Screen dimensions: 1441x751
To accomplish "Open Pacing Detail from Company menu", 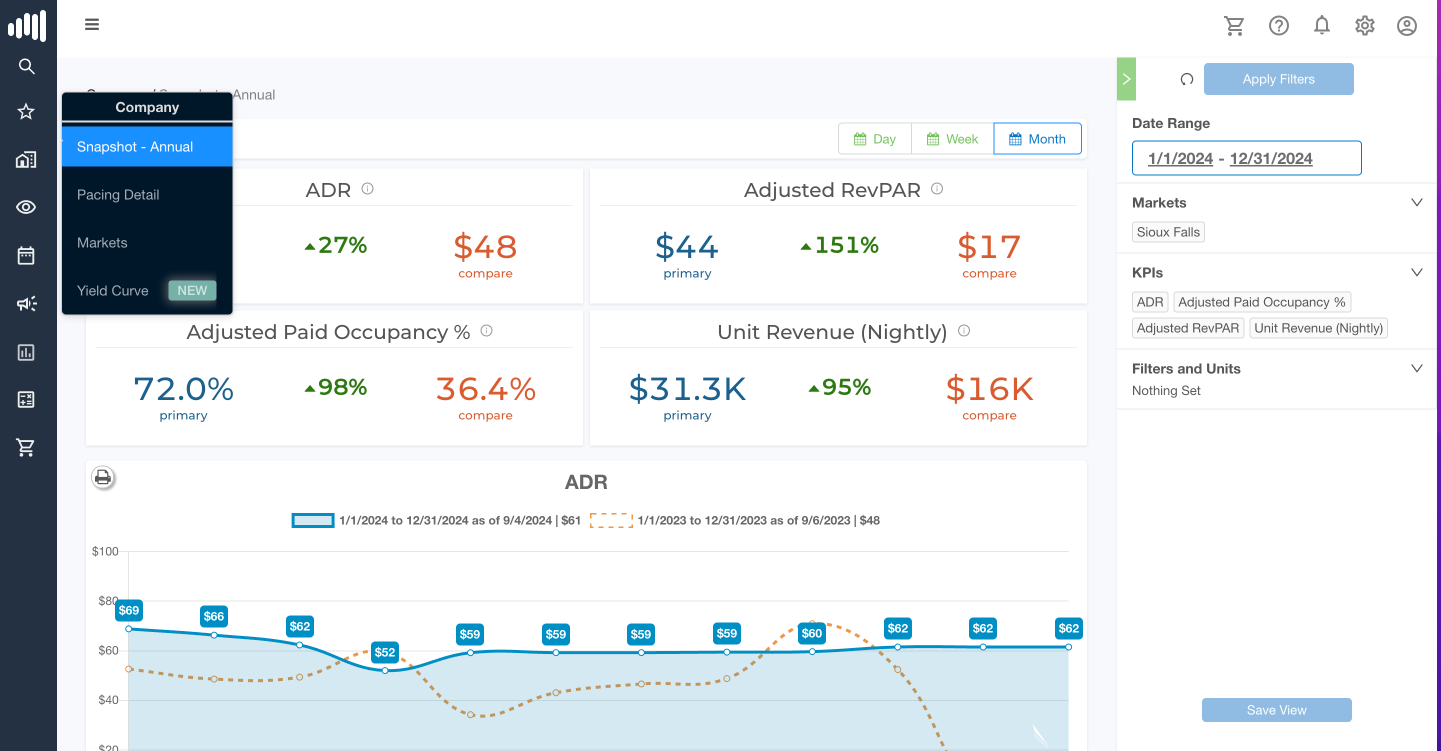I will click(x=119, y=195).
